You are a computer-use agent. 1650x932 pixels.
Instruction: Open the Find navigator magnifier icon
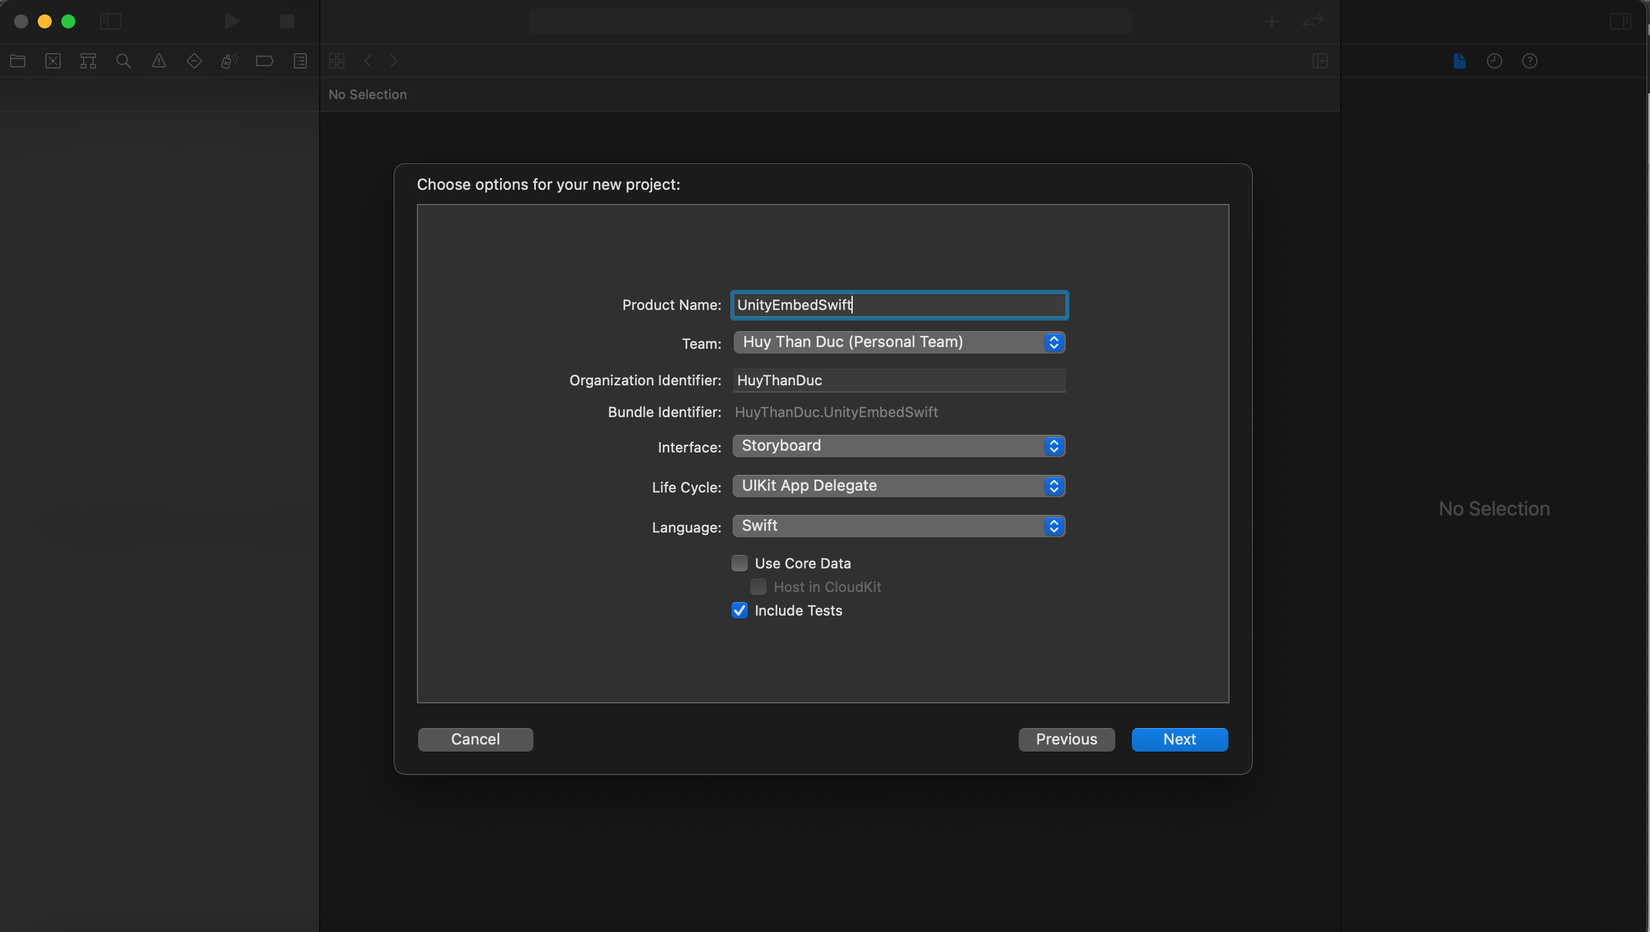124,61
